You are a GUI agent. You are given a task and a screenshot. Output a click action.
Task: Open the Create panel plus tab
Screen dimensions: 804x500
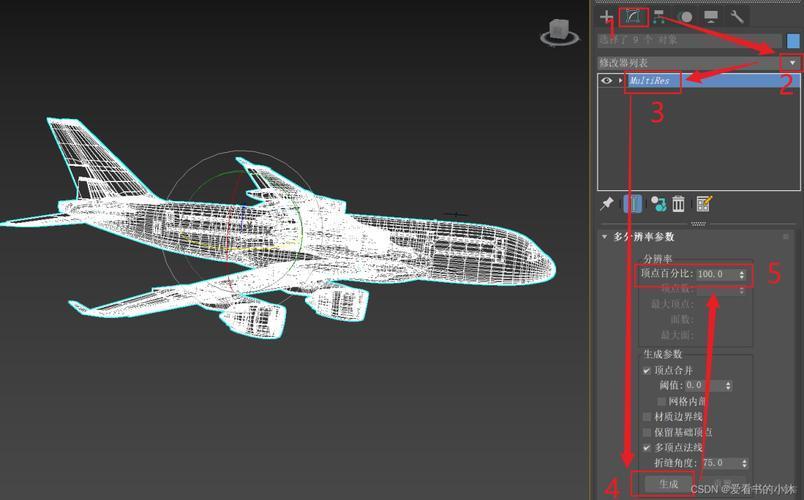point(606,16)
